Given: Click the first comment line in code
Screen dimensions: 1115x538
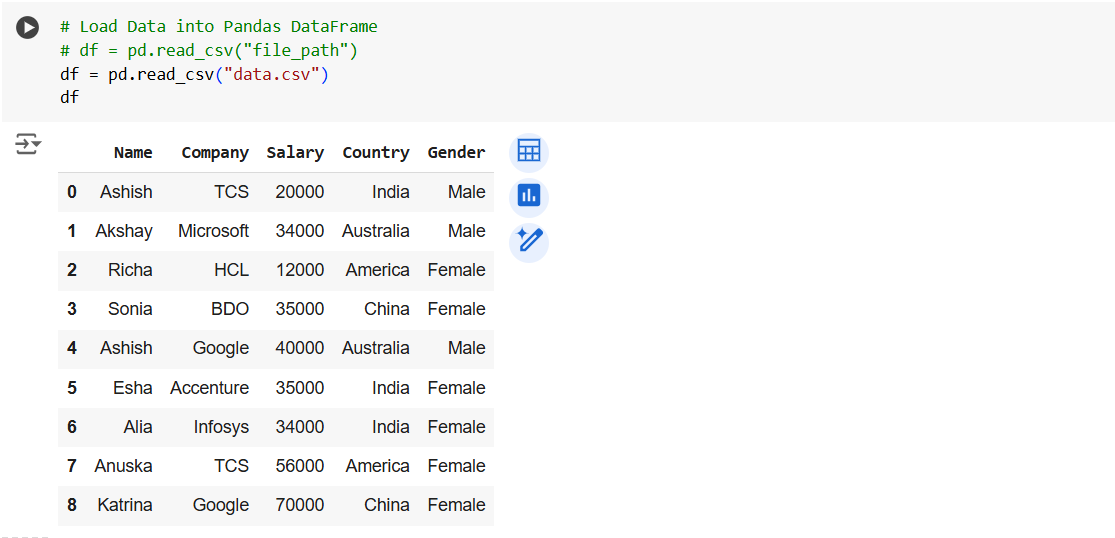Looking at the screenshot, I should tap(218, 27).
